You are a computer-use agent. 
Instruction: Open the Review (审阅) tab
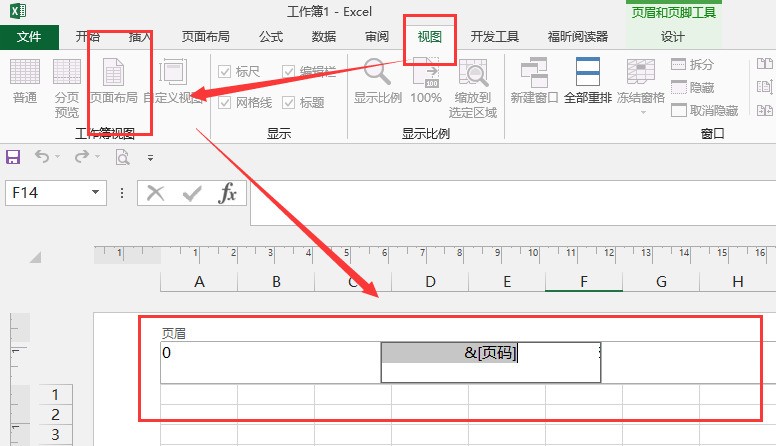pyautogui.click(x=377, y=37)
